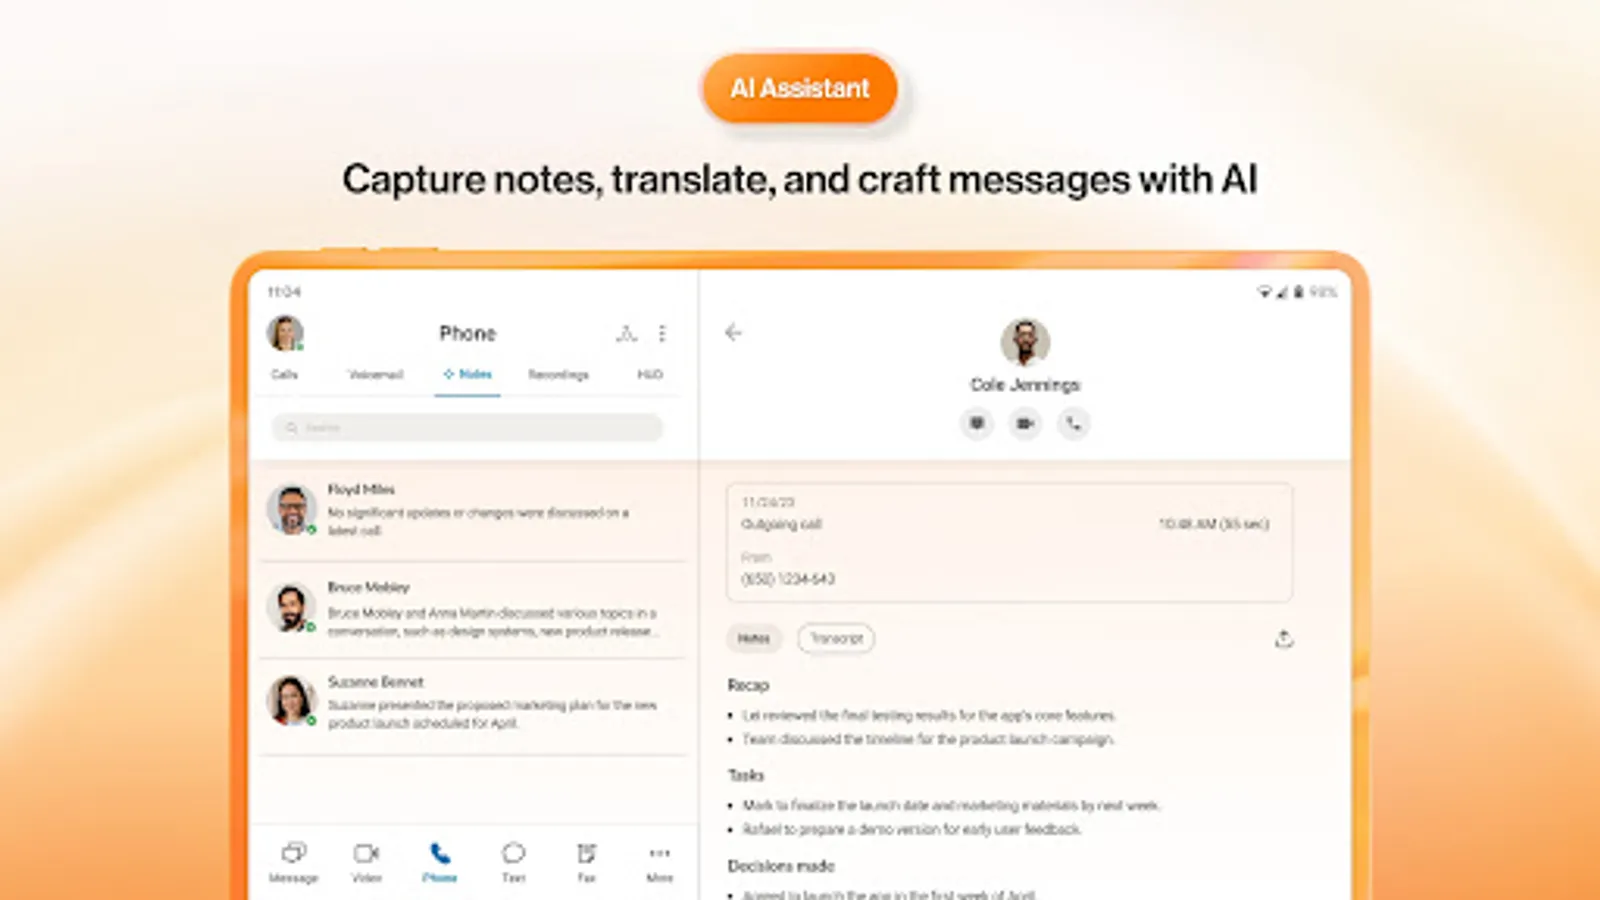
Task: Tap Cole Jennings' profile picture
Action: [1024, 343]
